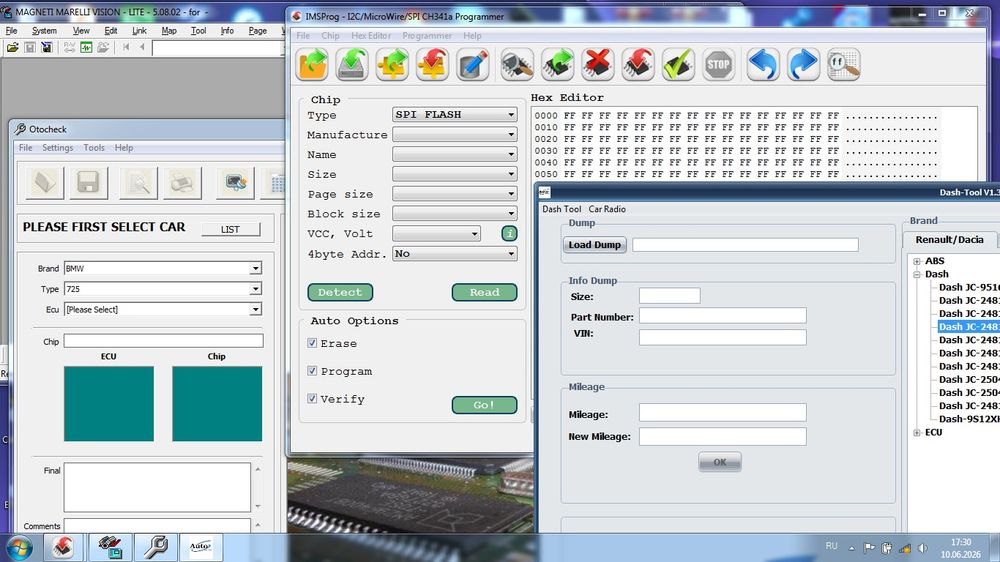
Task: Open Hex Editor menu in IMSProg
Action: pyautogui.click(x=371, y=36)
